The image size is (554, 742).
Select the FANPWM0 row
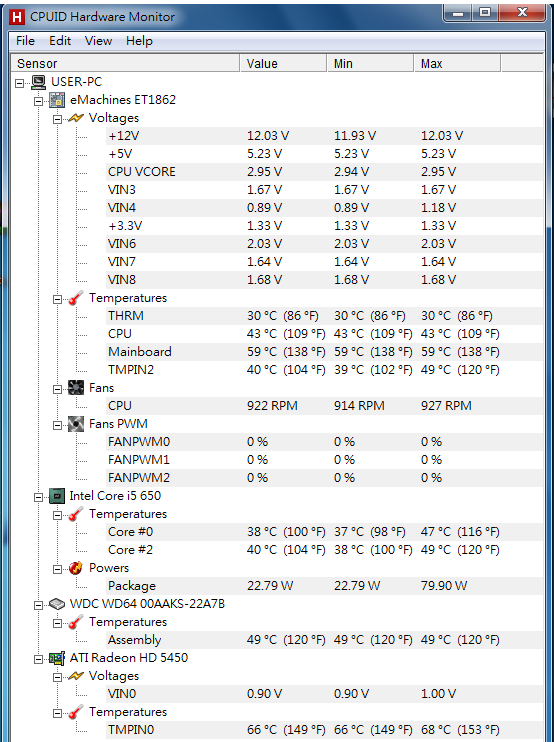coord(325,442)
